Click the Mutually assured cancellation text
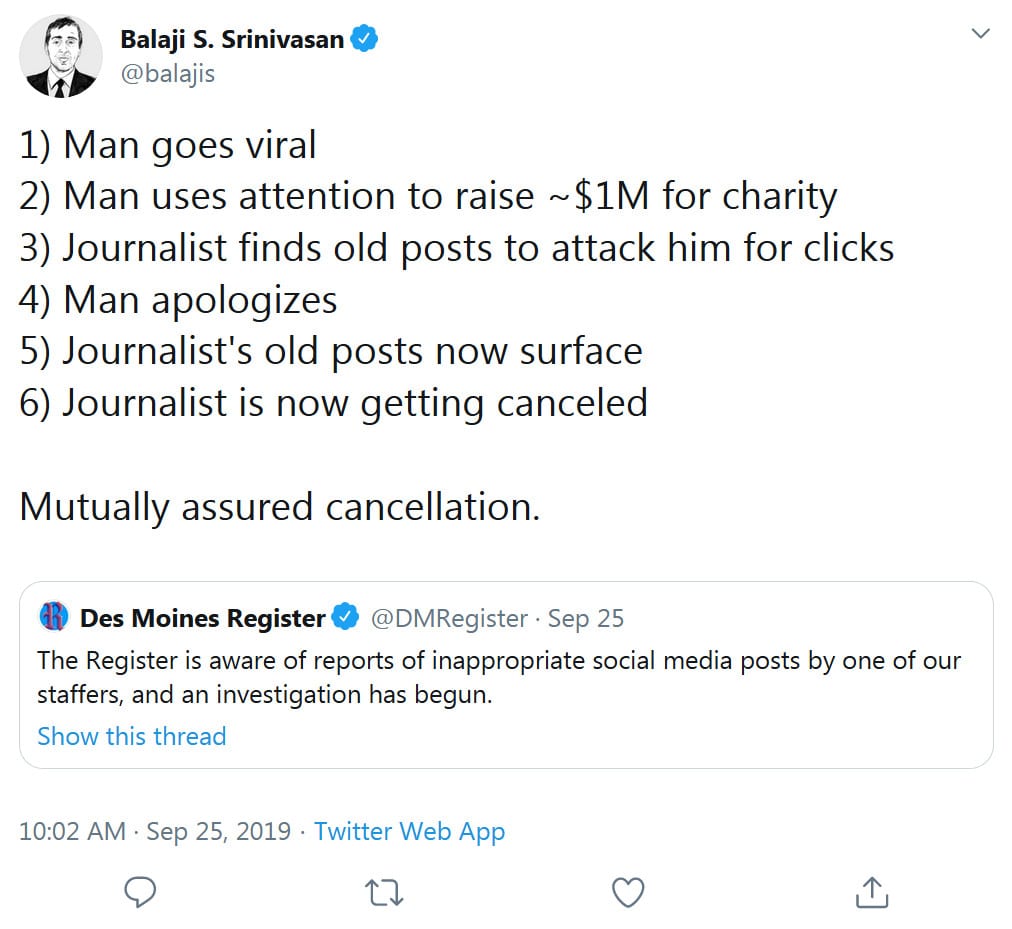Screen dimensions: 1012x929 point(279,506)
